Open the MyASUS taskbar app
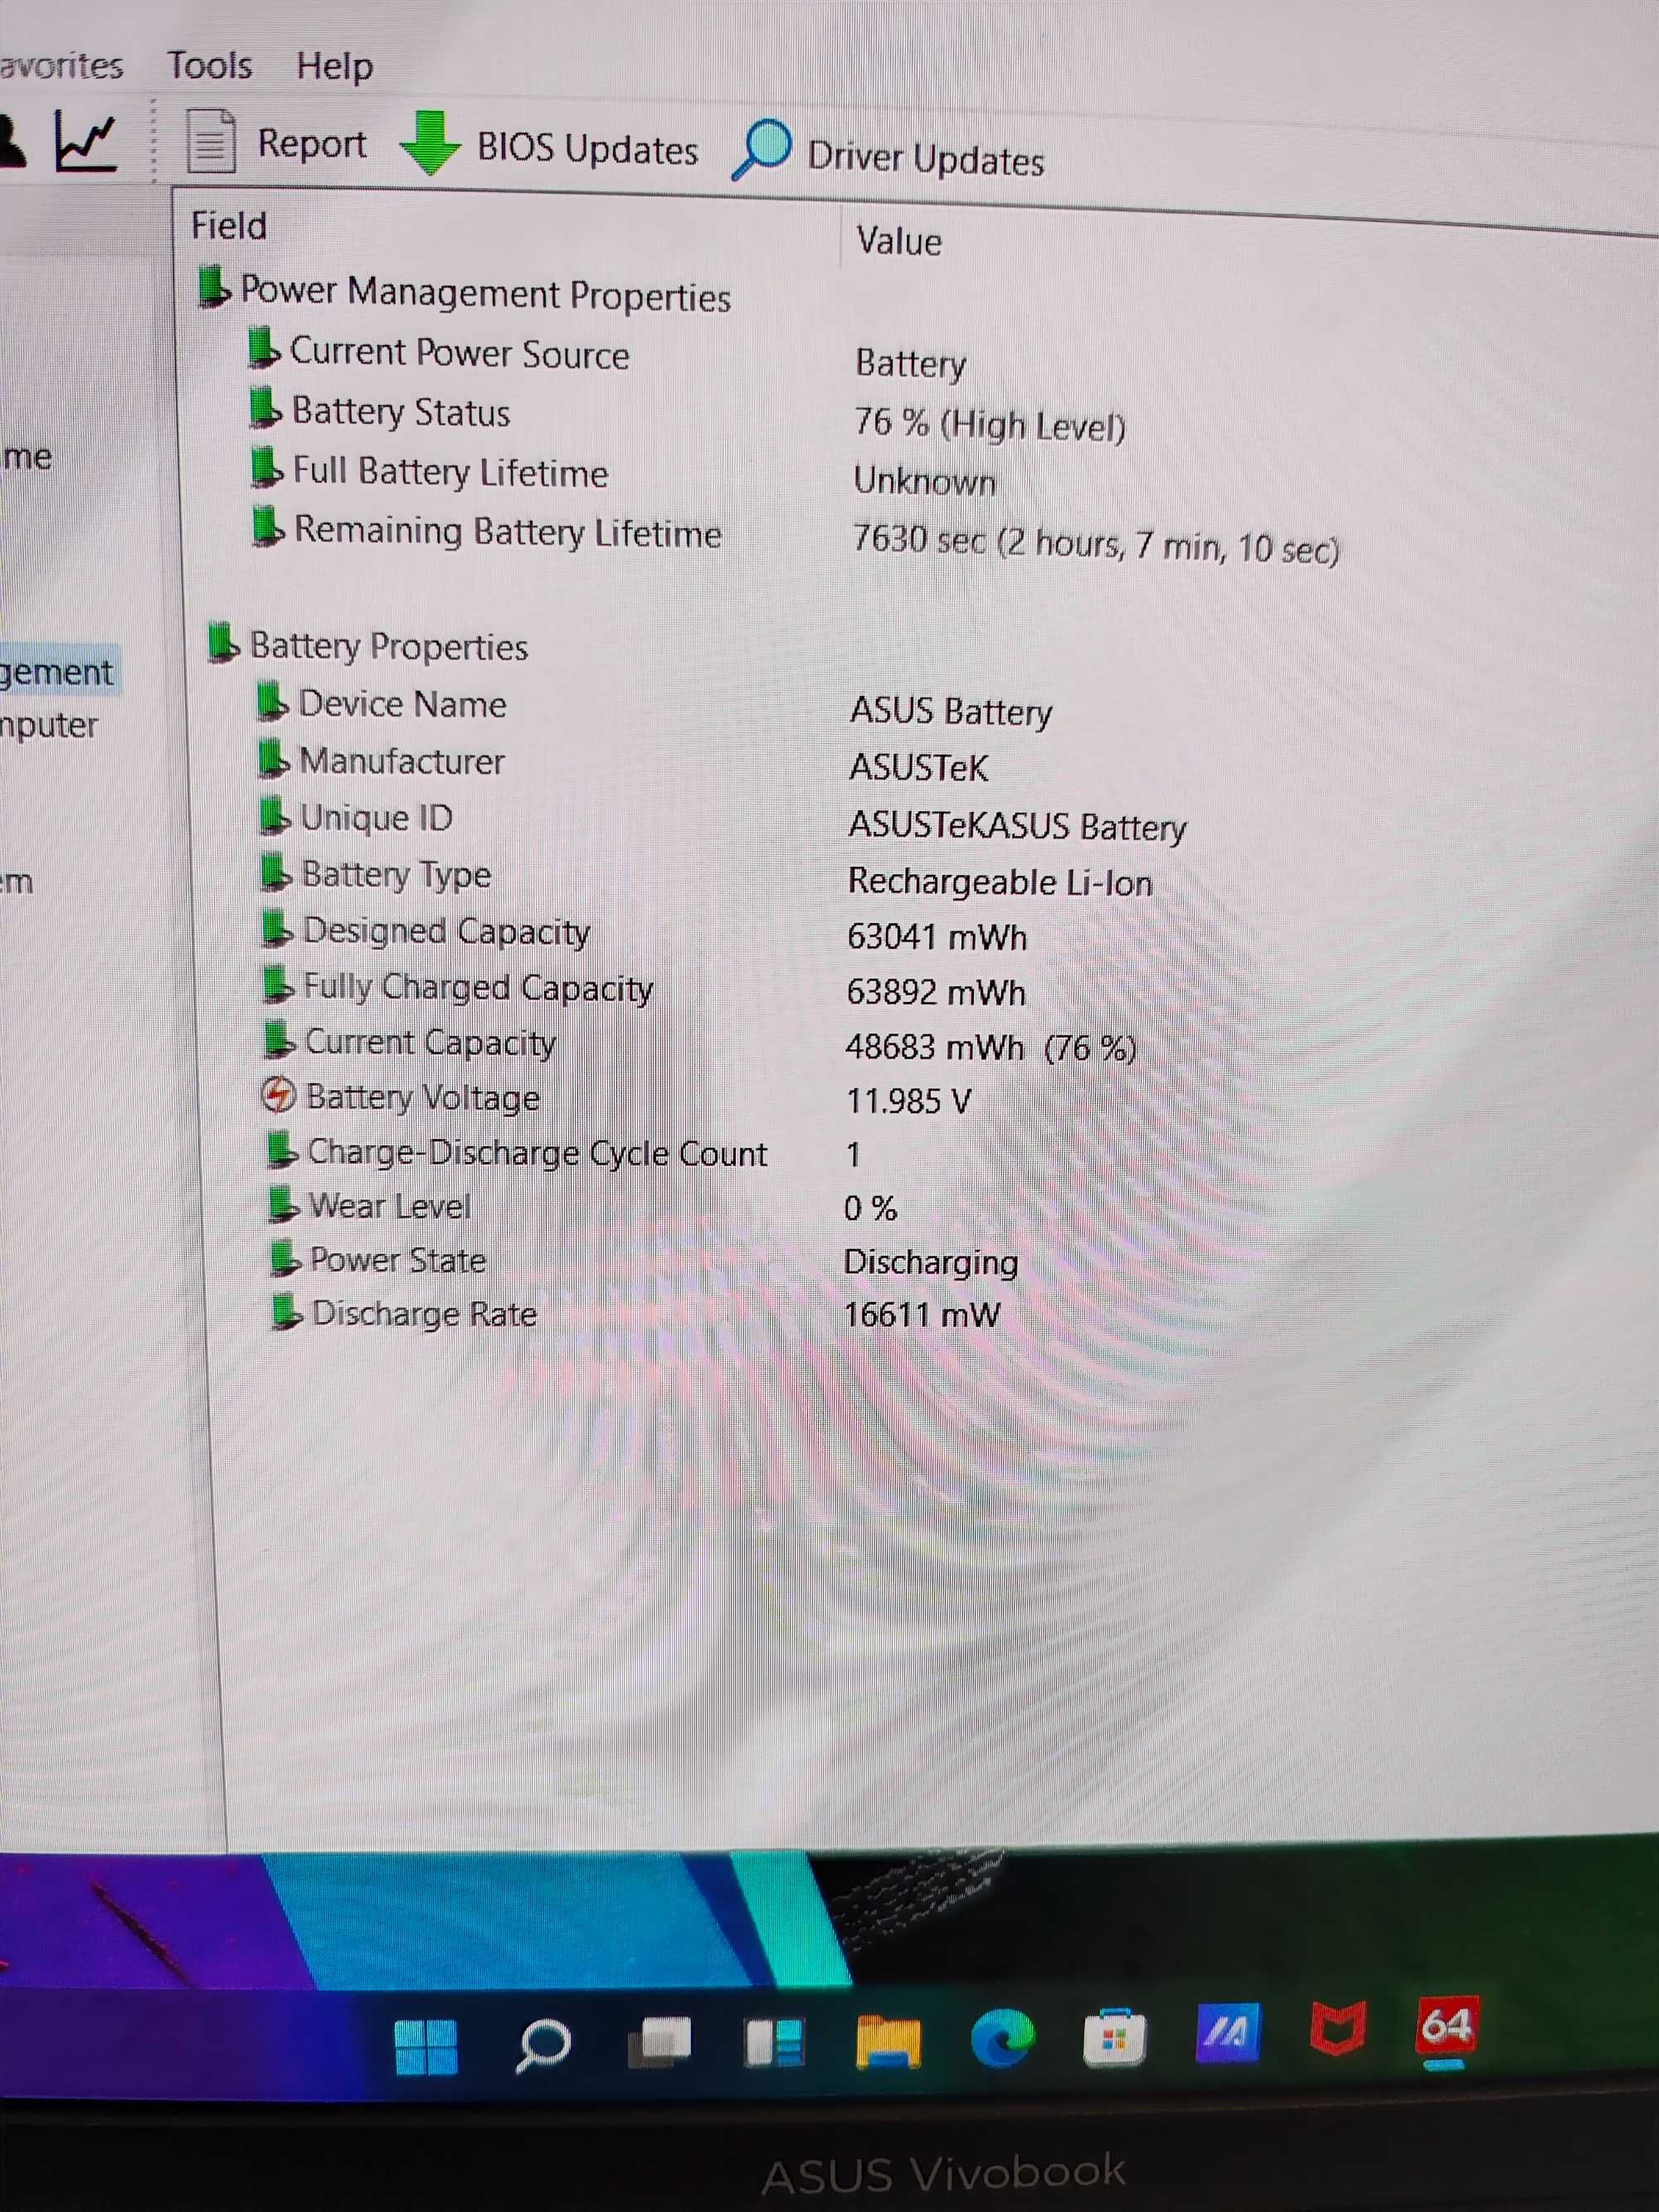Viewport: 1659px width, 2212px height. [x=1228, y=2032]
